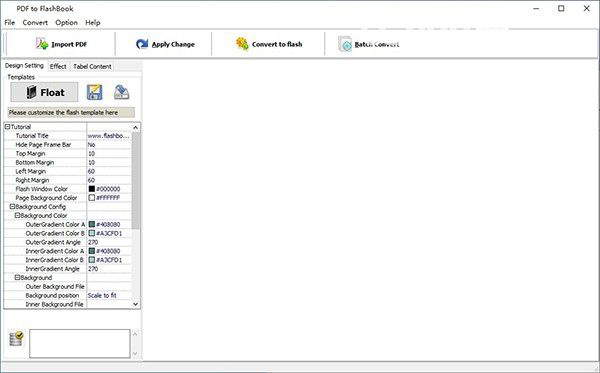
Task: Click the save template floppy icon
Action: [x=95, y=92]
